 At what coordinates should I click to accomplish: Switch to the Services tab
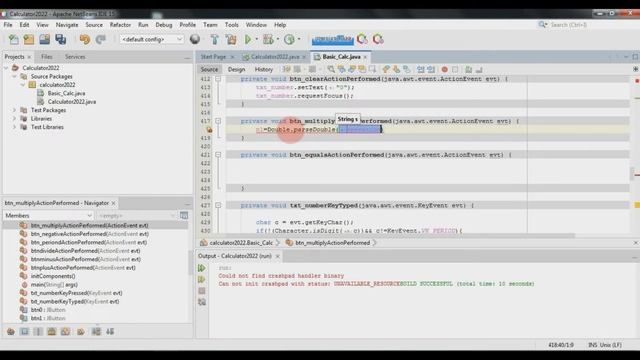point(75,57)
